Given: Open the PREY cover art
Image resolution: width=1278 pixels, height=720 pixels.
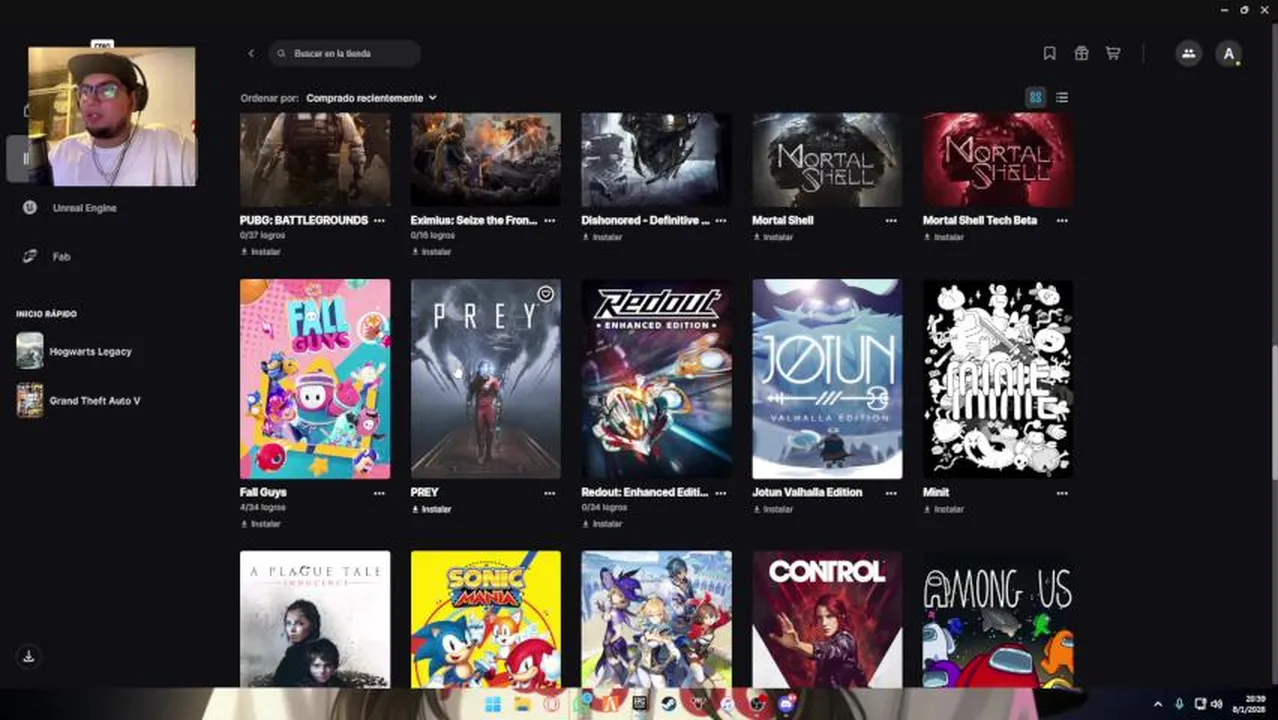Looking at the screenshot, I should [486, 379].
